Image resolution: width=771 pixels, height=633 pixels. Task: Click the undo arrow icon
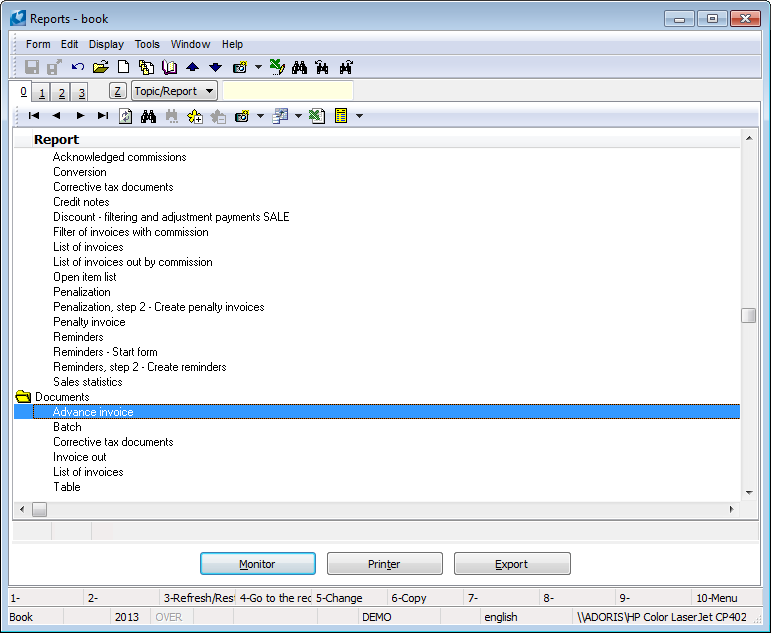(77, 67)
